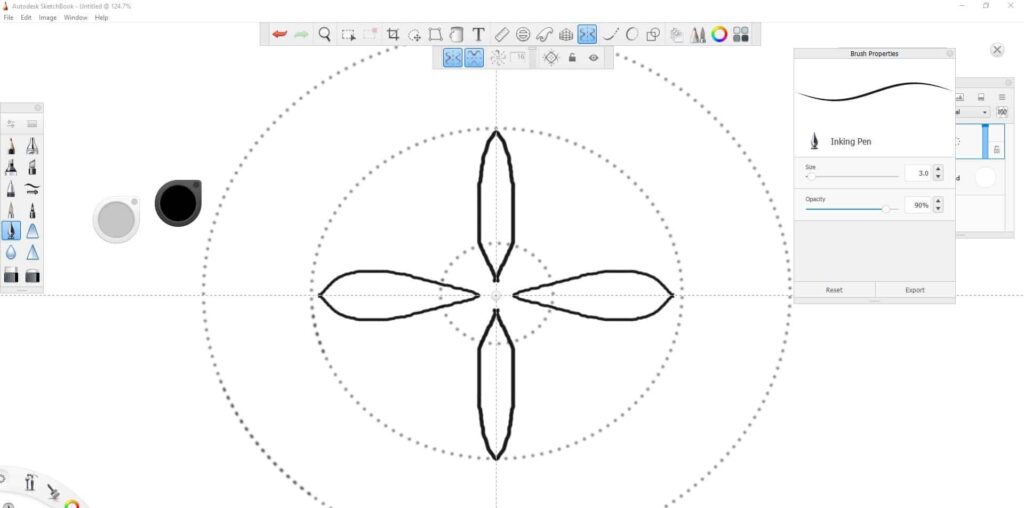Click the radial symmetry count field

(x=518, y=57)
